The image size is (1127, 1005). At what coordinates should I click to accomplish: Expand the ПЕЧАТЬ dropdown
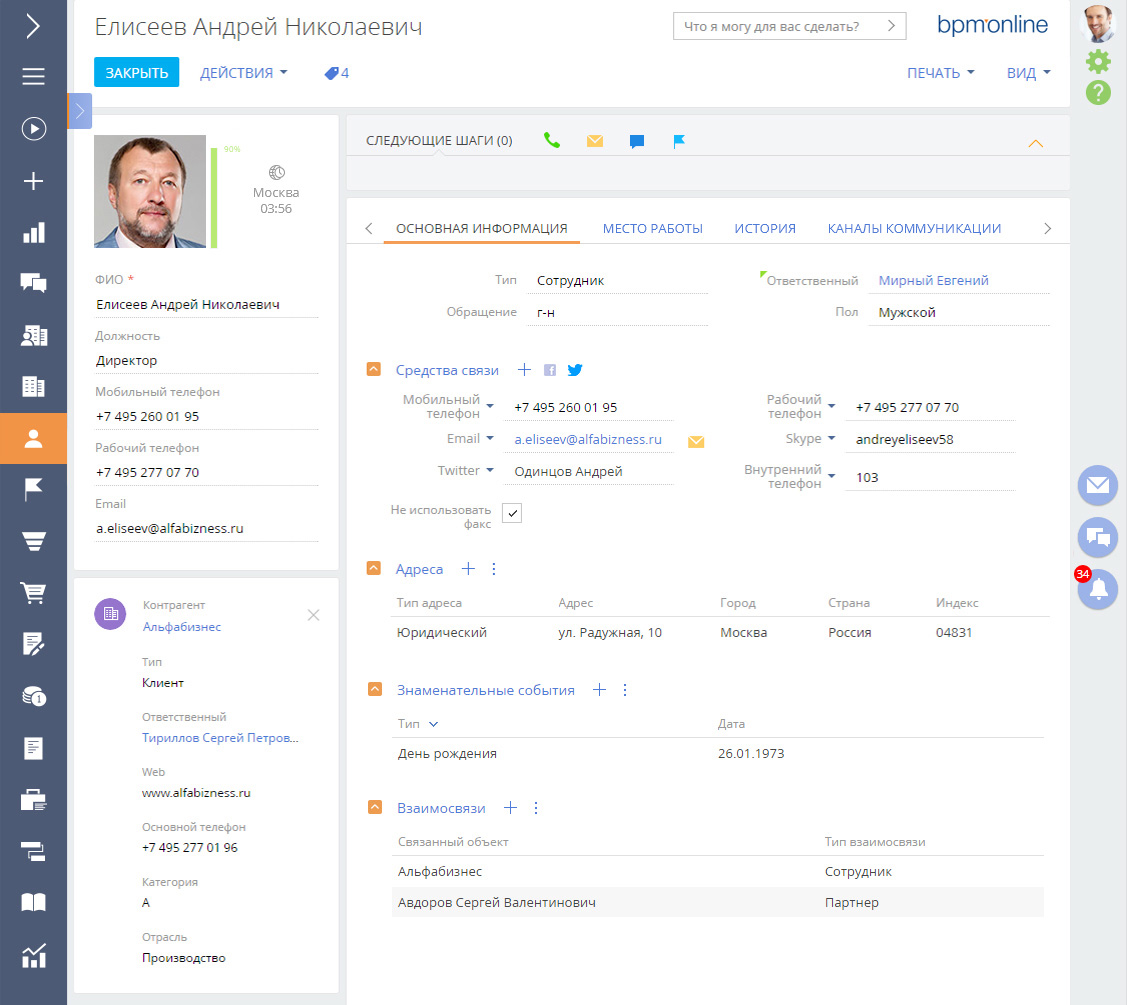(940, 73)
